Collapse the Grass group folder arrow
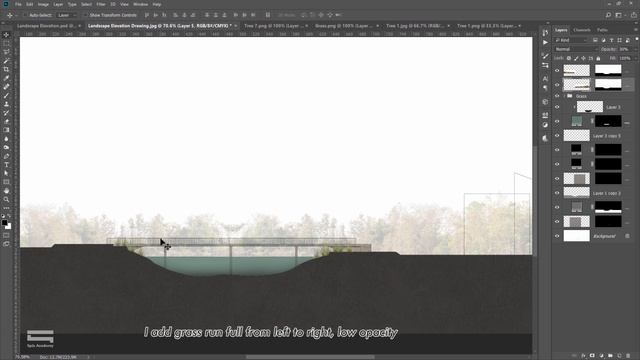Screen dimensions: 640x360 [x=564, y=96]
